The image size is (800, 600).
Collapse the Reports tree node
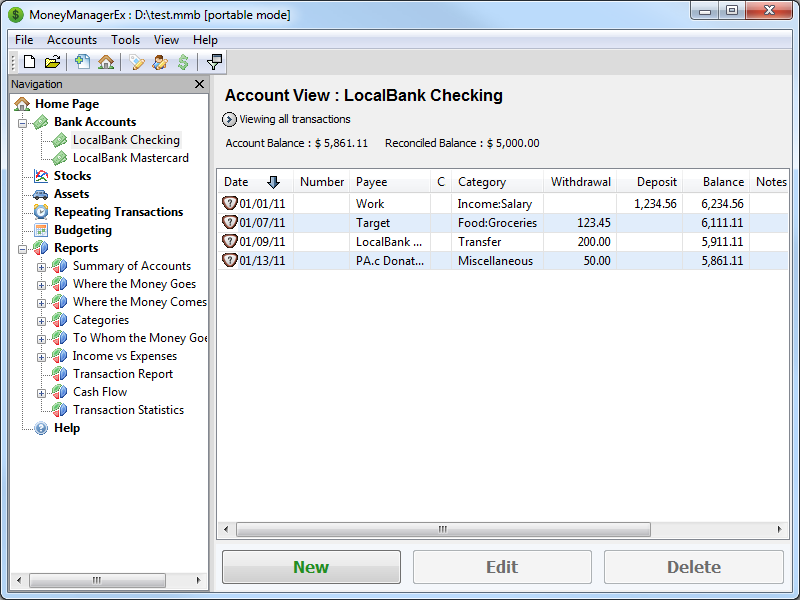pos(22,249)
